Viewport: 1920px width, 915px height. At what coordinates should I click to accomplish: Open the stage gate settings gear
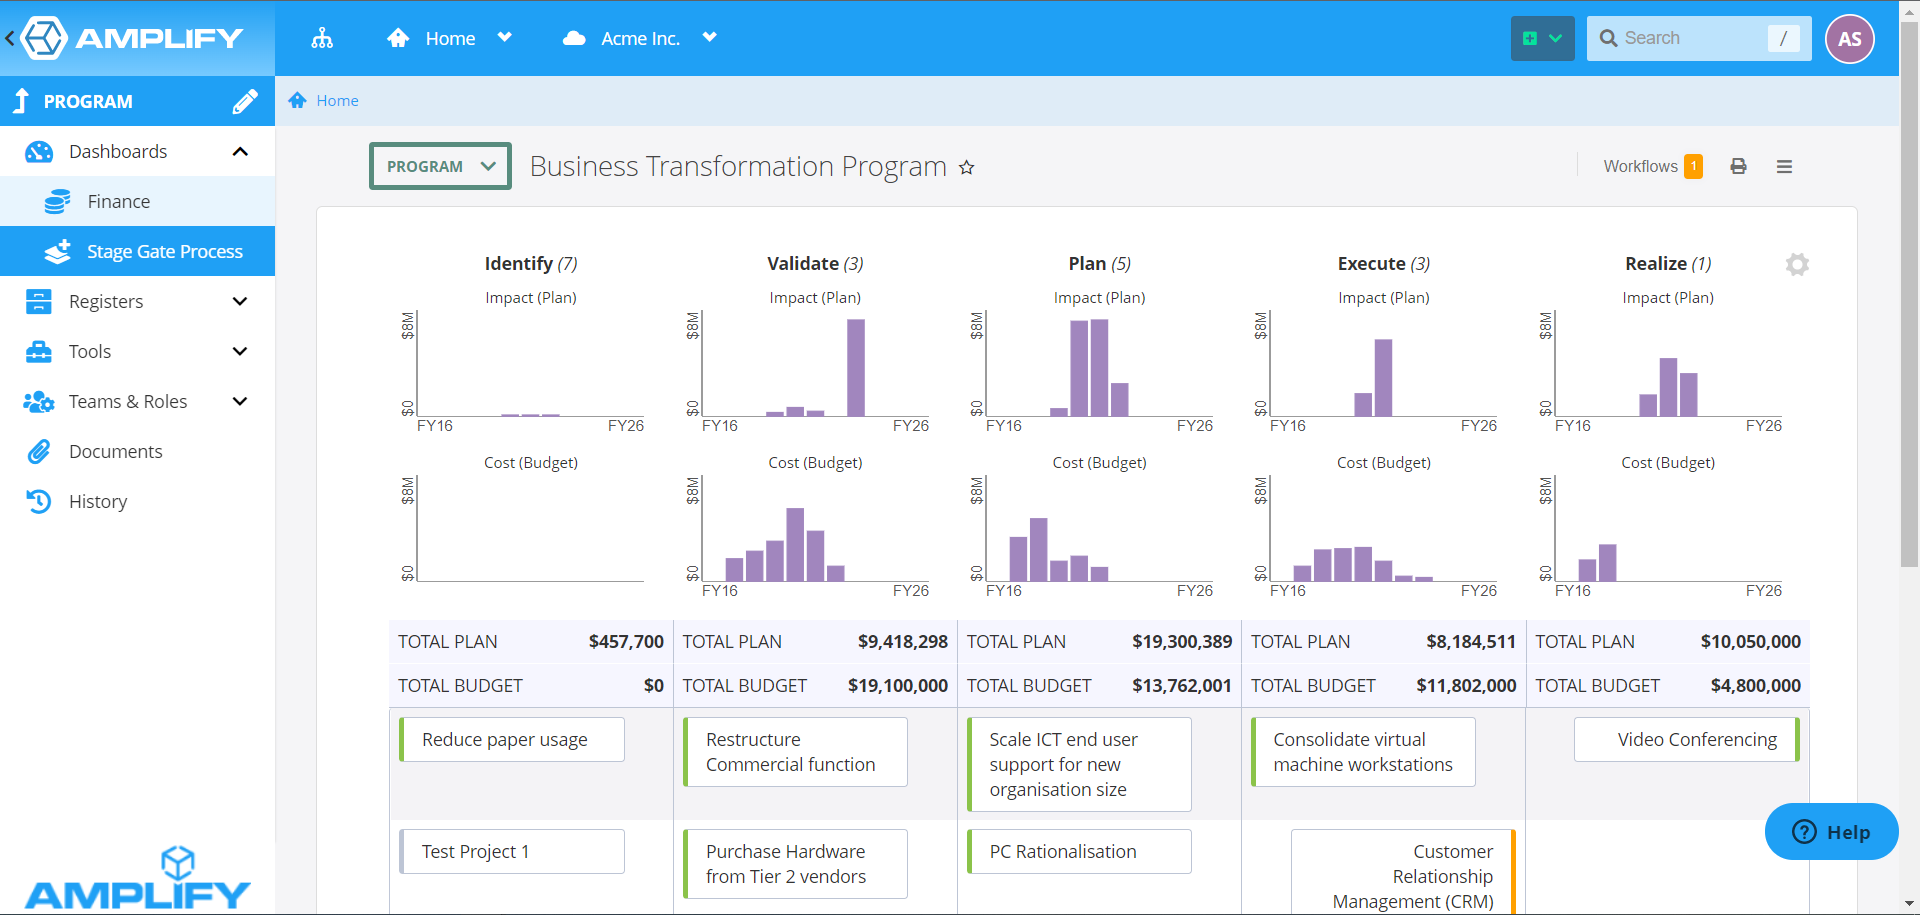click(x=1797, y=264)
